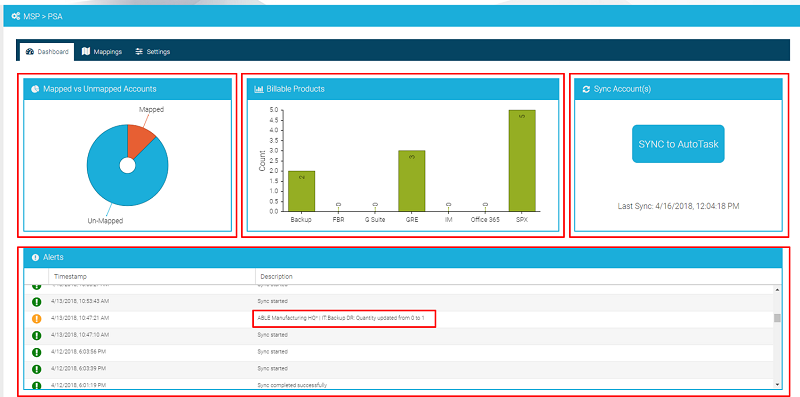Click the SPX bar in Billable Products
The height and width of the screenshot is (397, 800).
pyautogui.click(x=522, y=160)
